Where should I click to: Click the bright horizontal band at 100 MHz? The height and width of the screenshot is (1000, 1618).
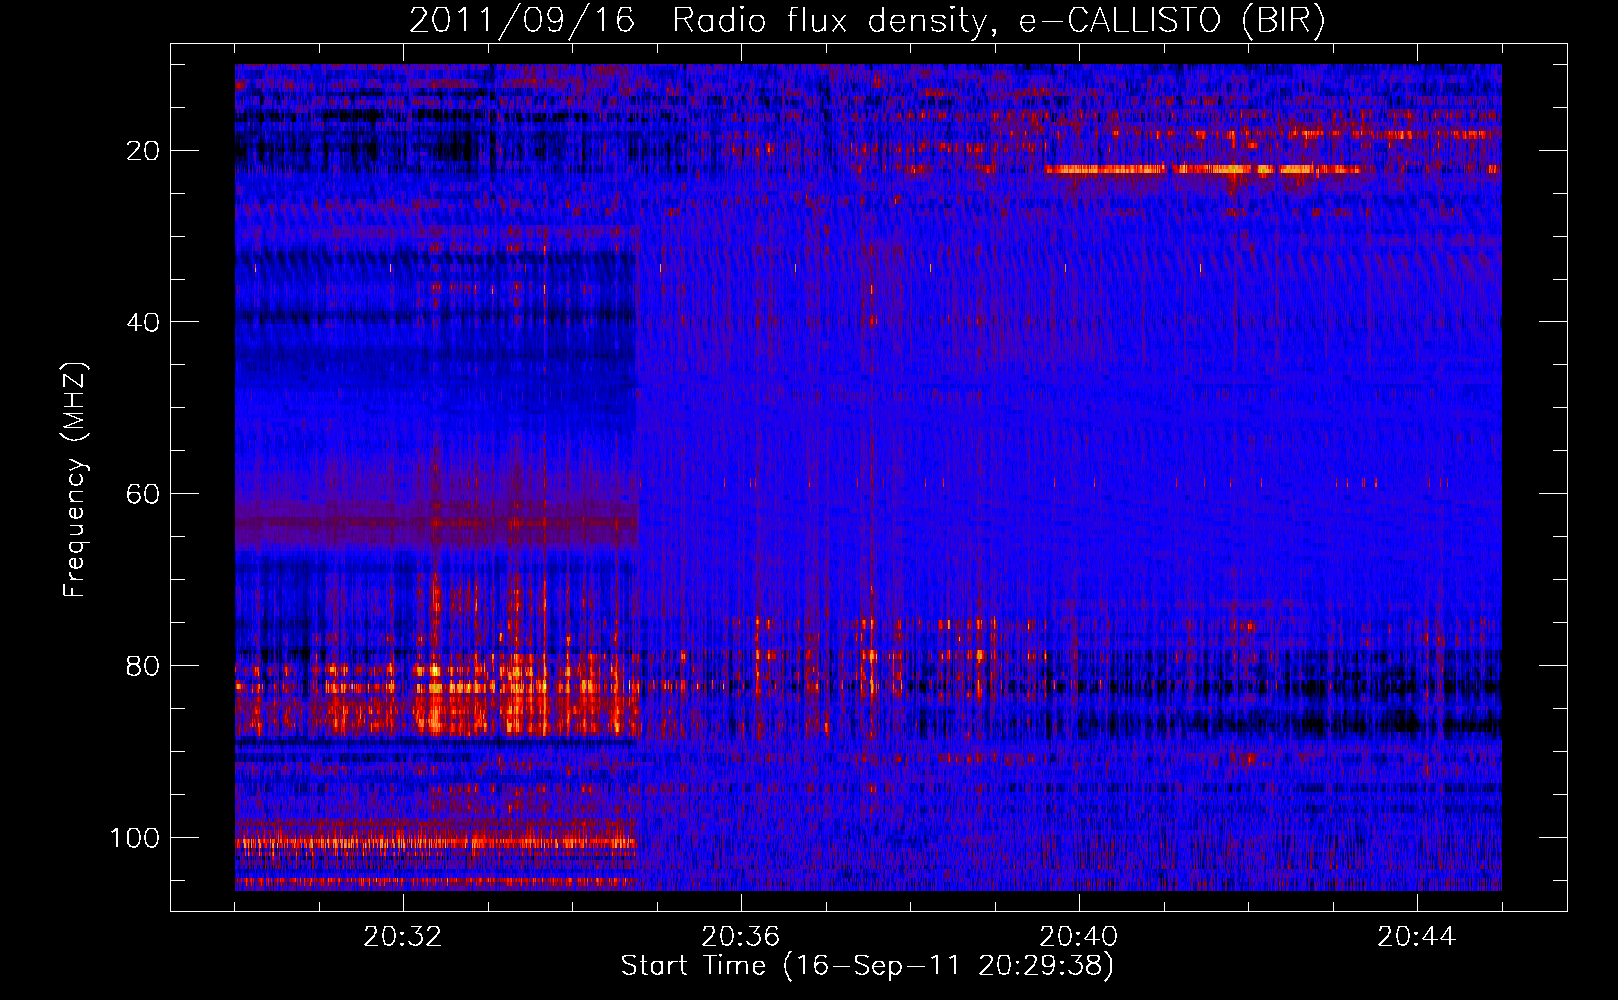[x=436, y=842]
